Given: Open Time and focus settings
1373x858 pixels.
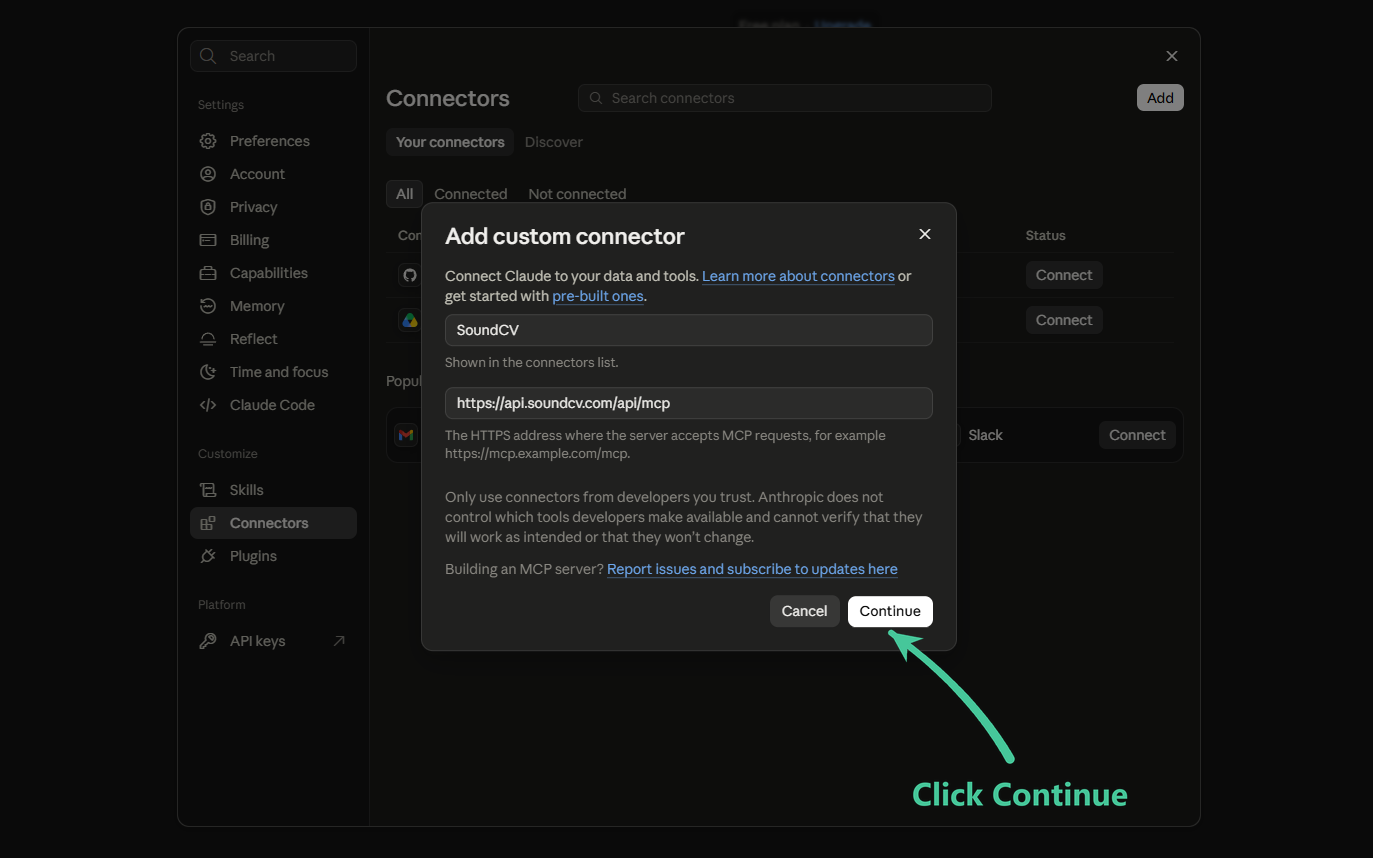Looking at the screenshot, I should (x=273, y=372).
